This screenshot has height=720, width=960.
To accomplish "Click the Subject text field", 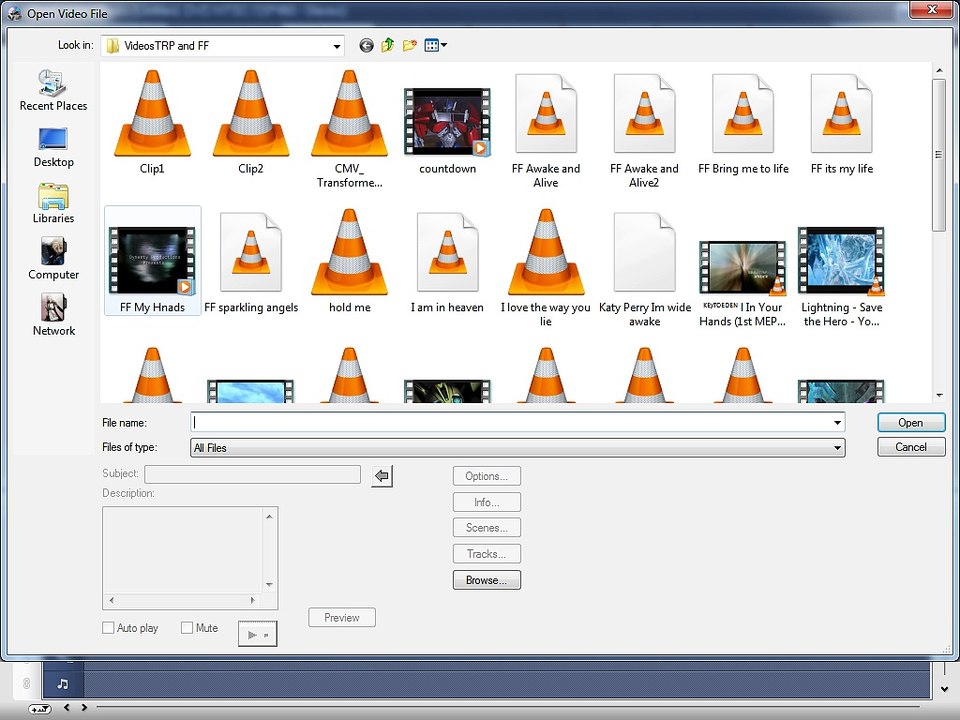I will point(252,474).
